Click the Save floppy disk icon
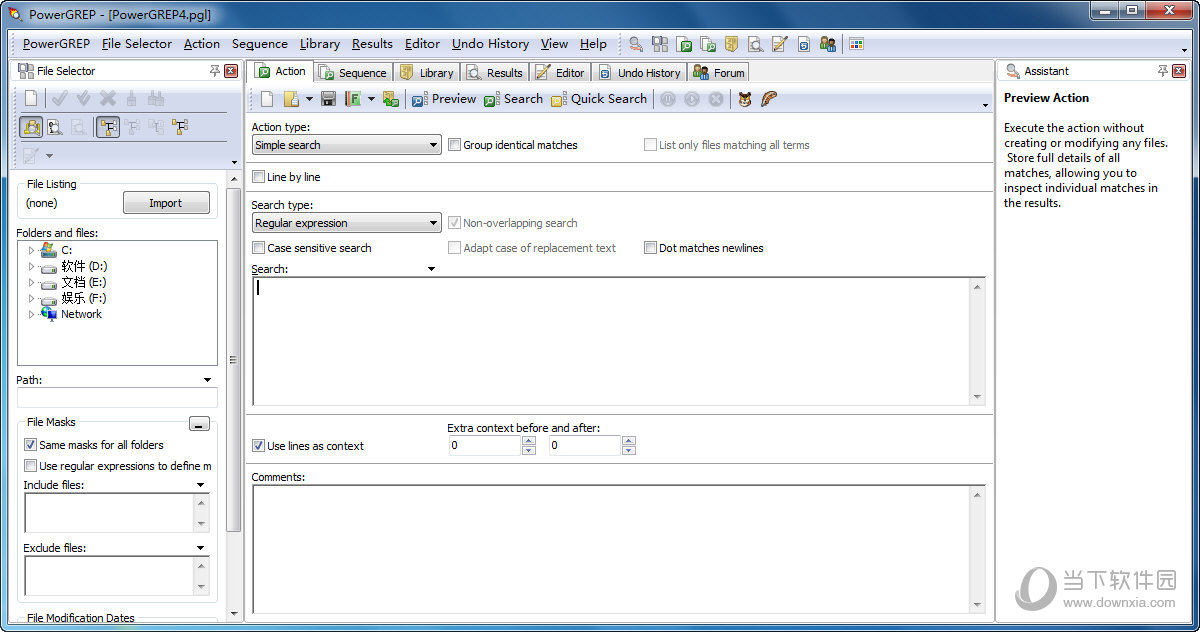Image resolution: width=1200 pixels, height=632 pixels. (328, 99)
